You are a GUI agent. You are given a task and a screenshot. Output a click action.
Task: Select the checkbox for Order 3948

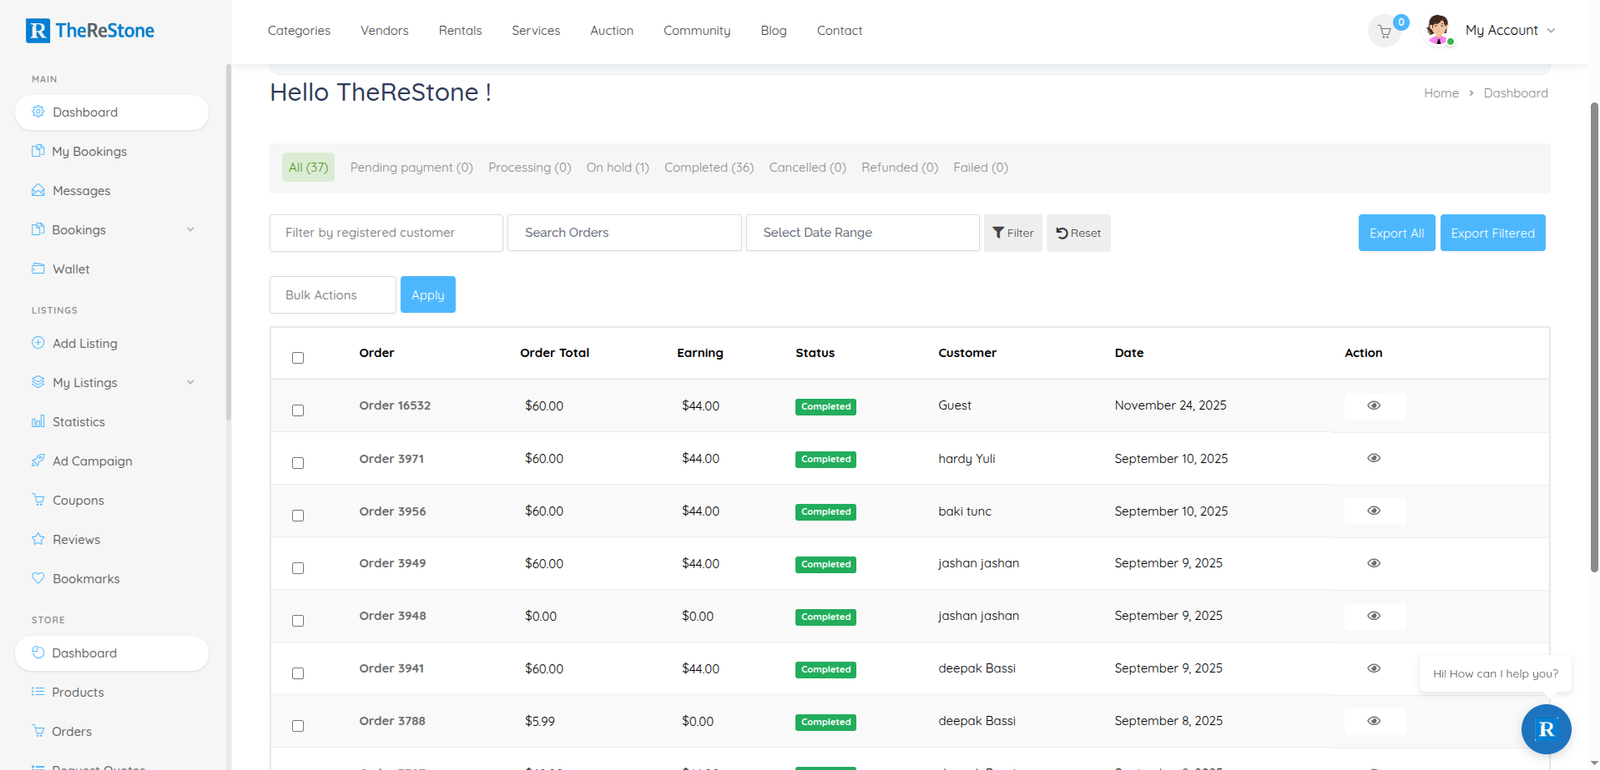click(298, 621)
